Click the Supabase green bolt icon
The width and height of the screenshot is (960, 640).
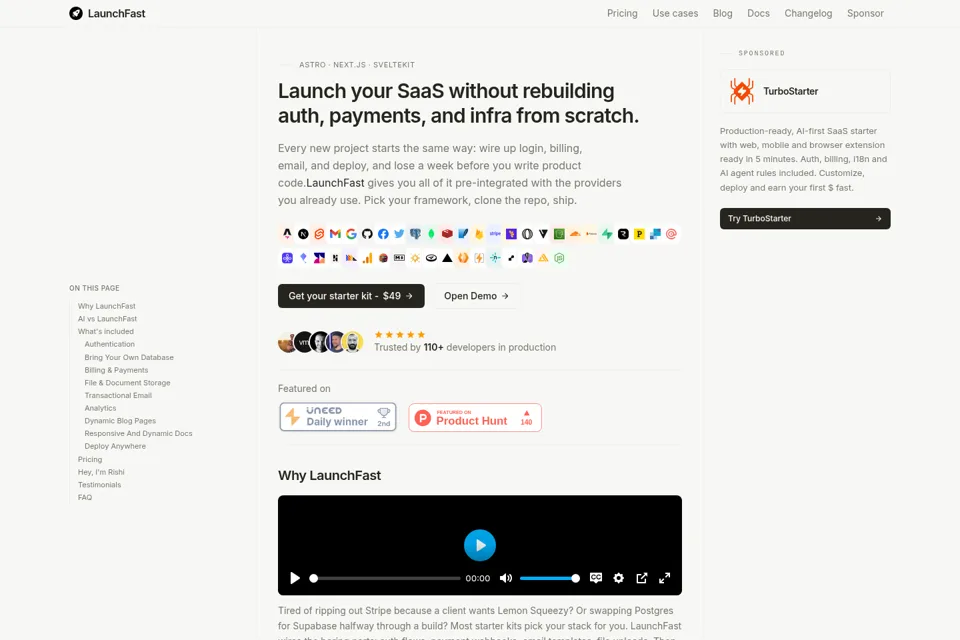[x=607, y=233]
